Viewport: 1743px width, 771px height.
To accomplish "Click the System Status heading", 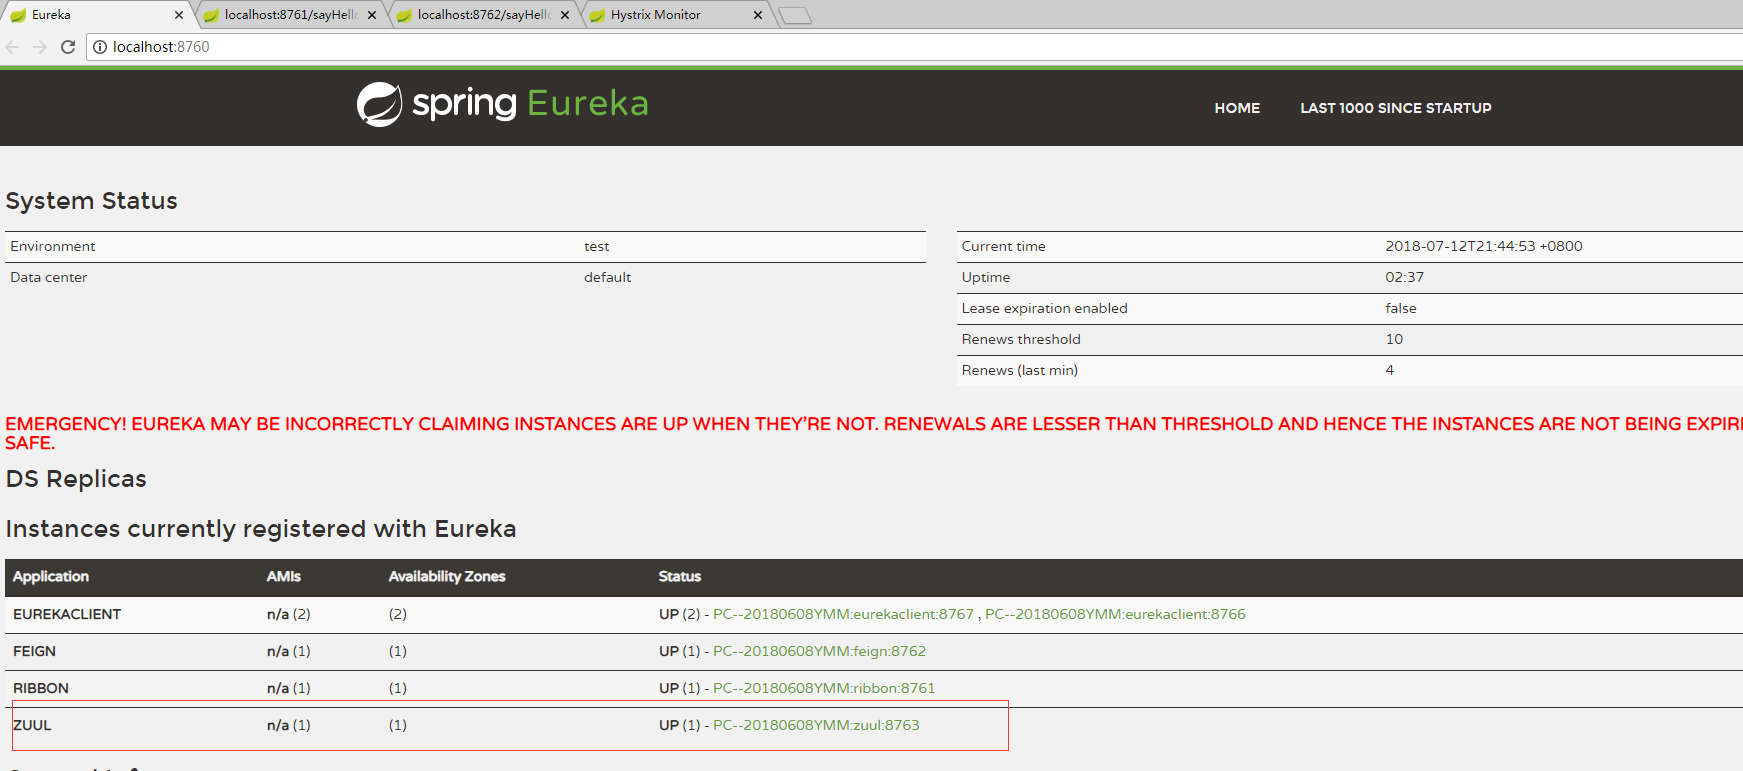I will [92, 201].
